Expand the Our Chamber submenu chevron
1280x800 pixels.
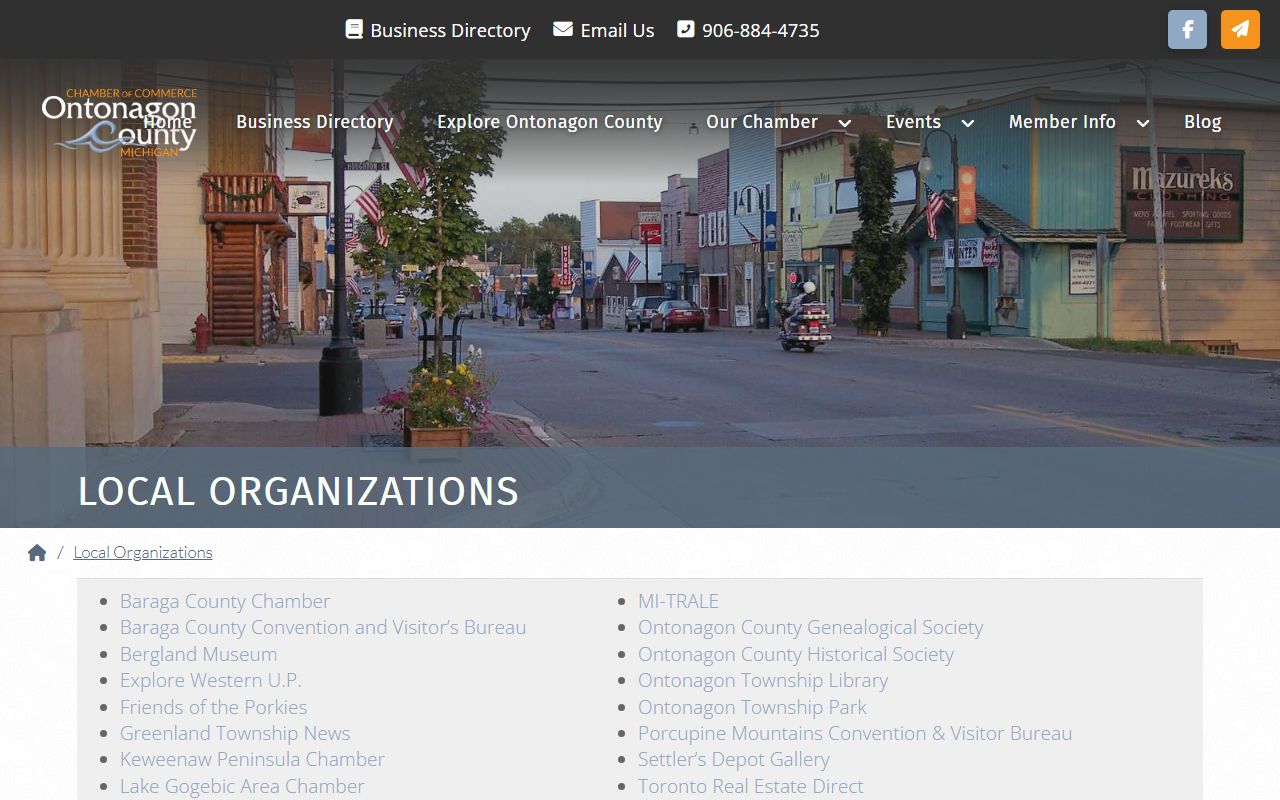[x=845, y=123]
